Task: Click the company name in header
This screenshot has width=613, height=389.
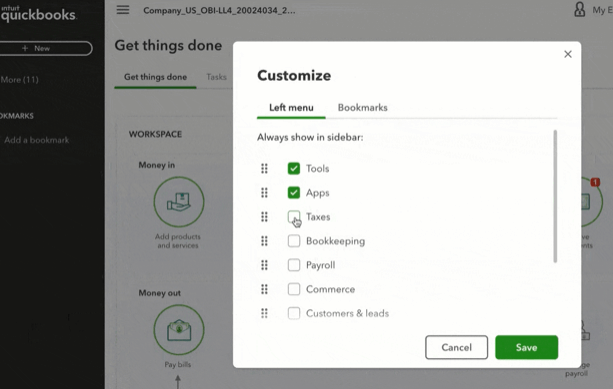Action: point(219,11)
